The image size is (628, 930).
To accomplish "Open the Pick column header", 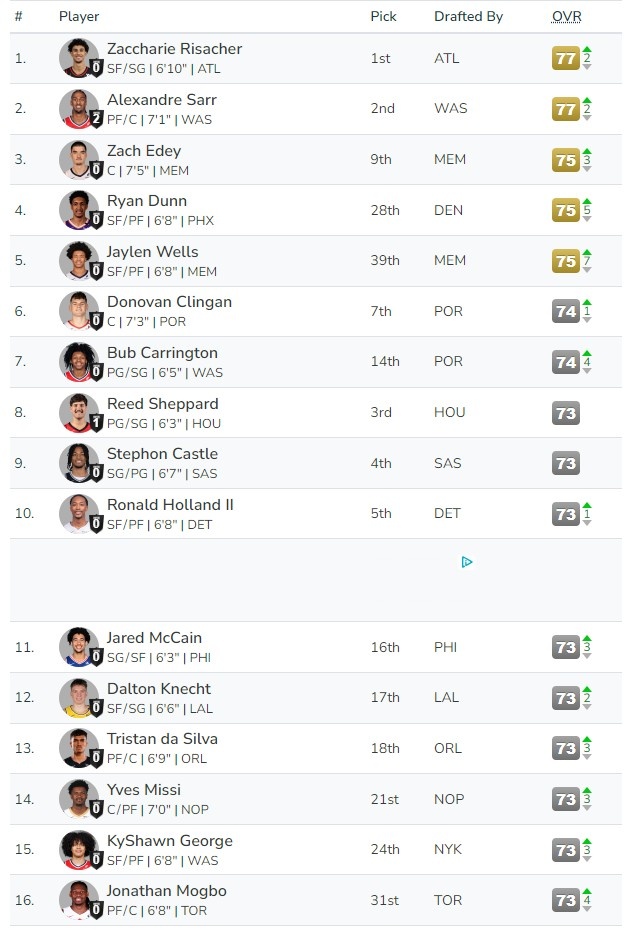I will 383,17.
